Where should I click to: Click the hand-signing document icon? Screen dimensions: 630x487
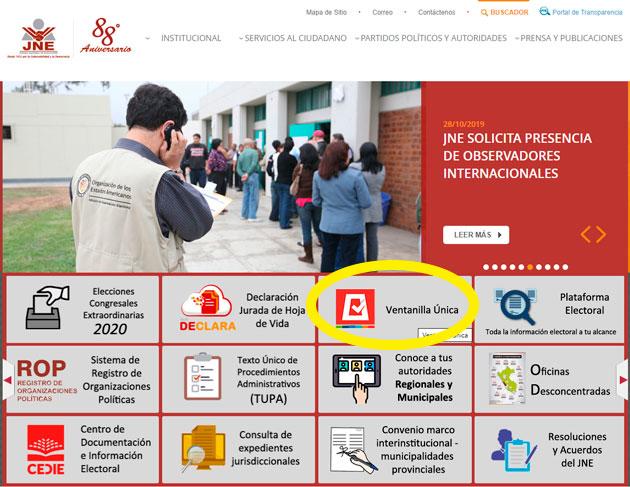click(353, 450)
